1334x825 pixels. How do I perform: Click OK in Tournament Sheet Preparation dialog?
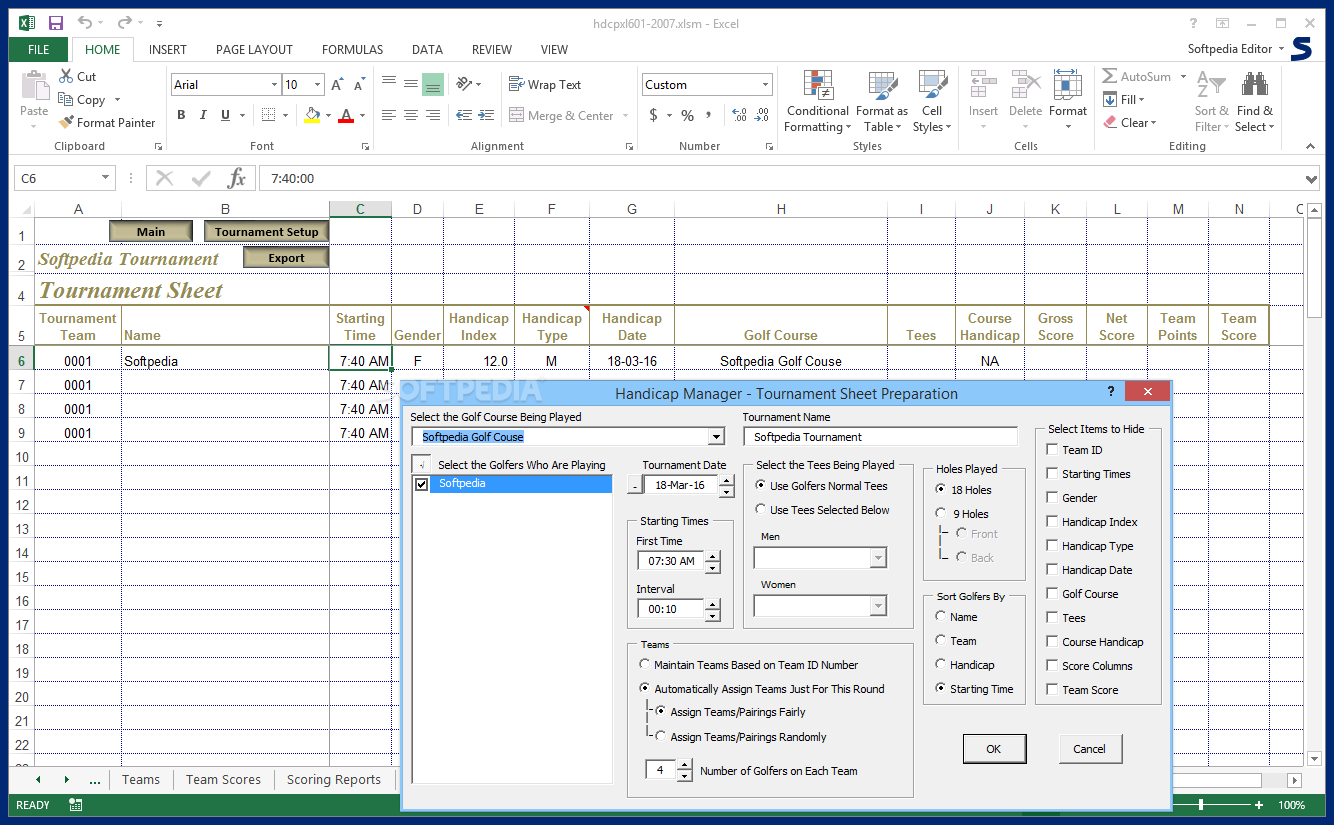(x=993, y=748)
